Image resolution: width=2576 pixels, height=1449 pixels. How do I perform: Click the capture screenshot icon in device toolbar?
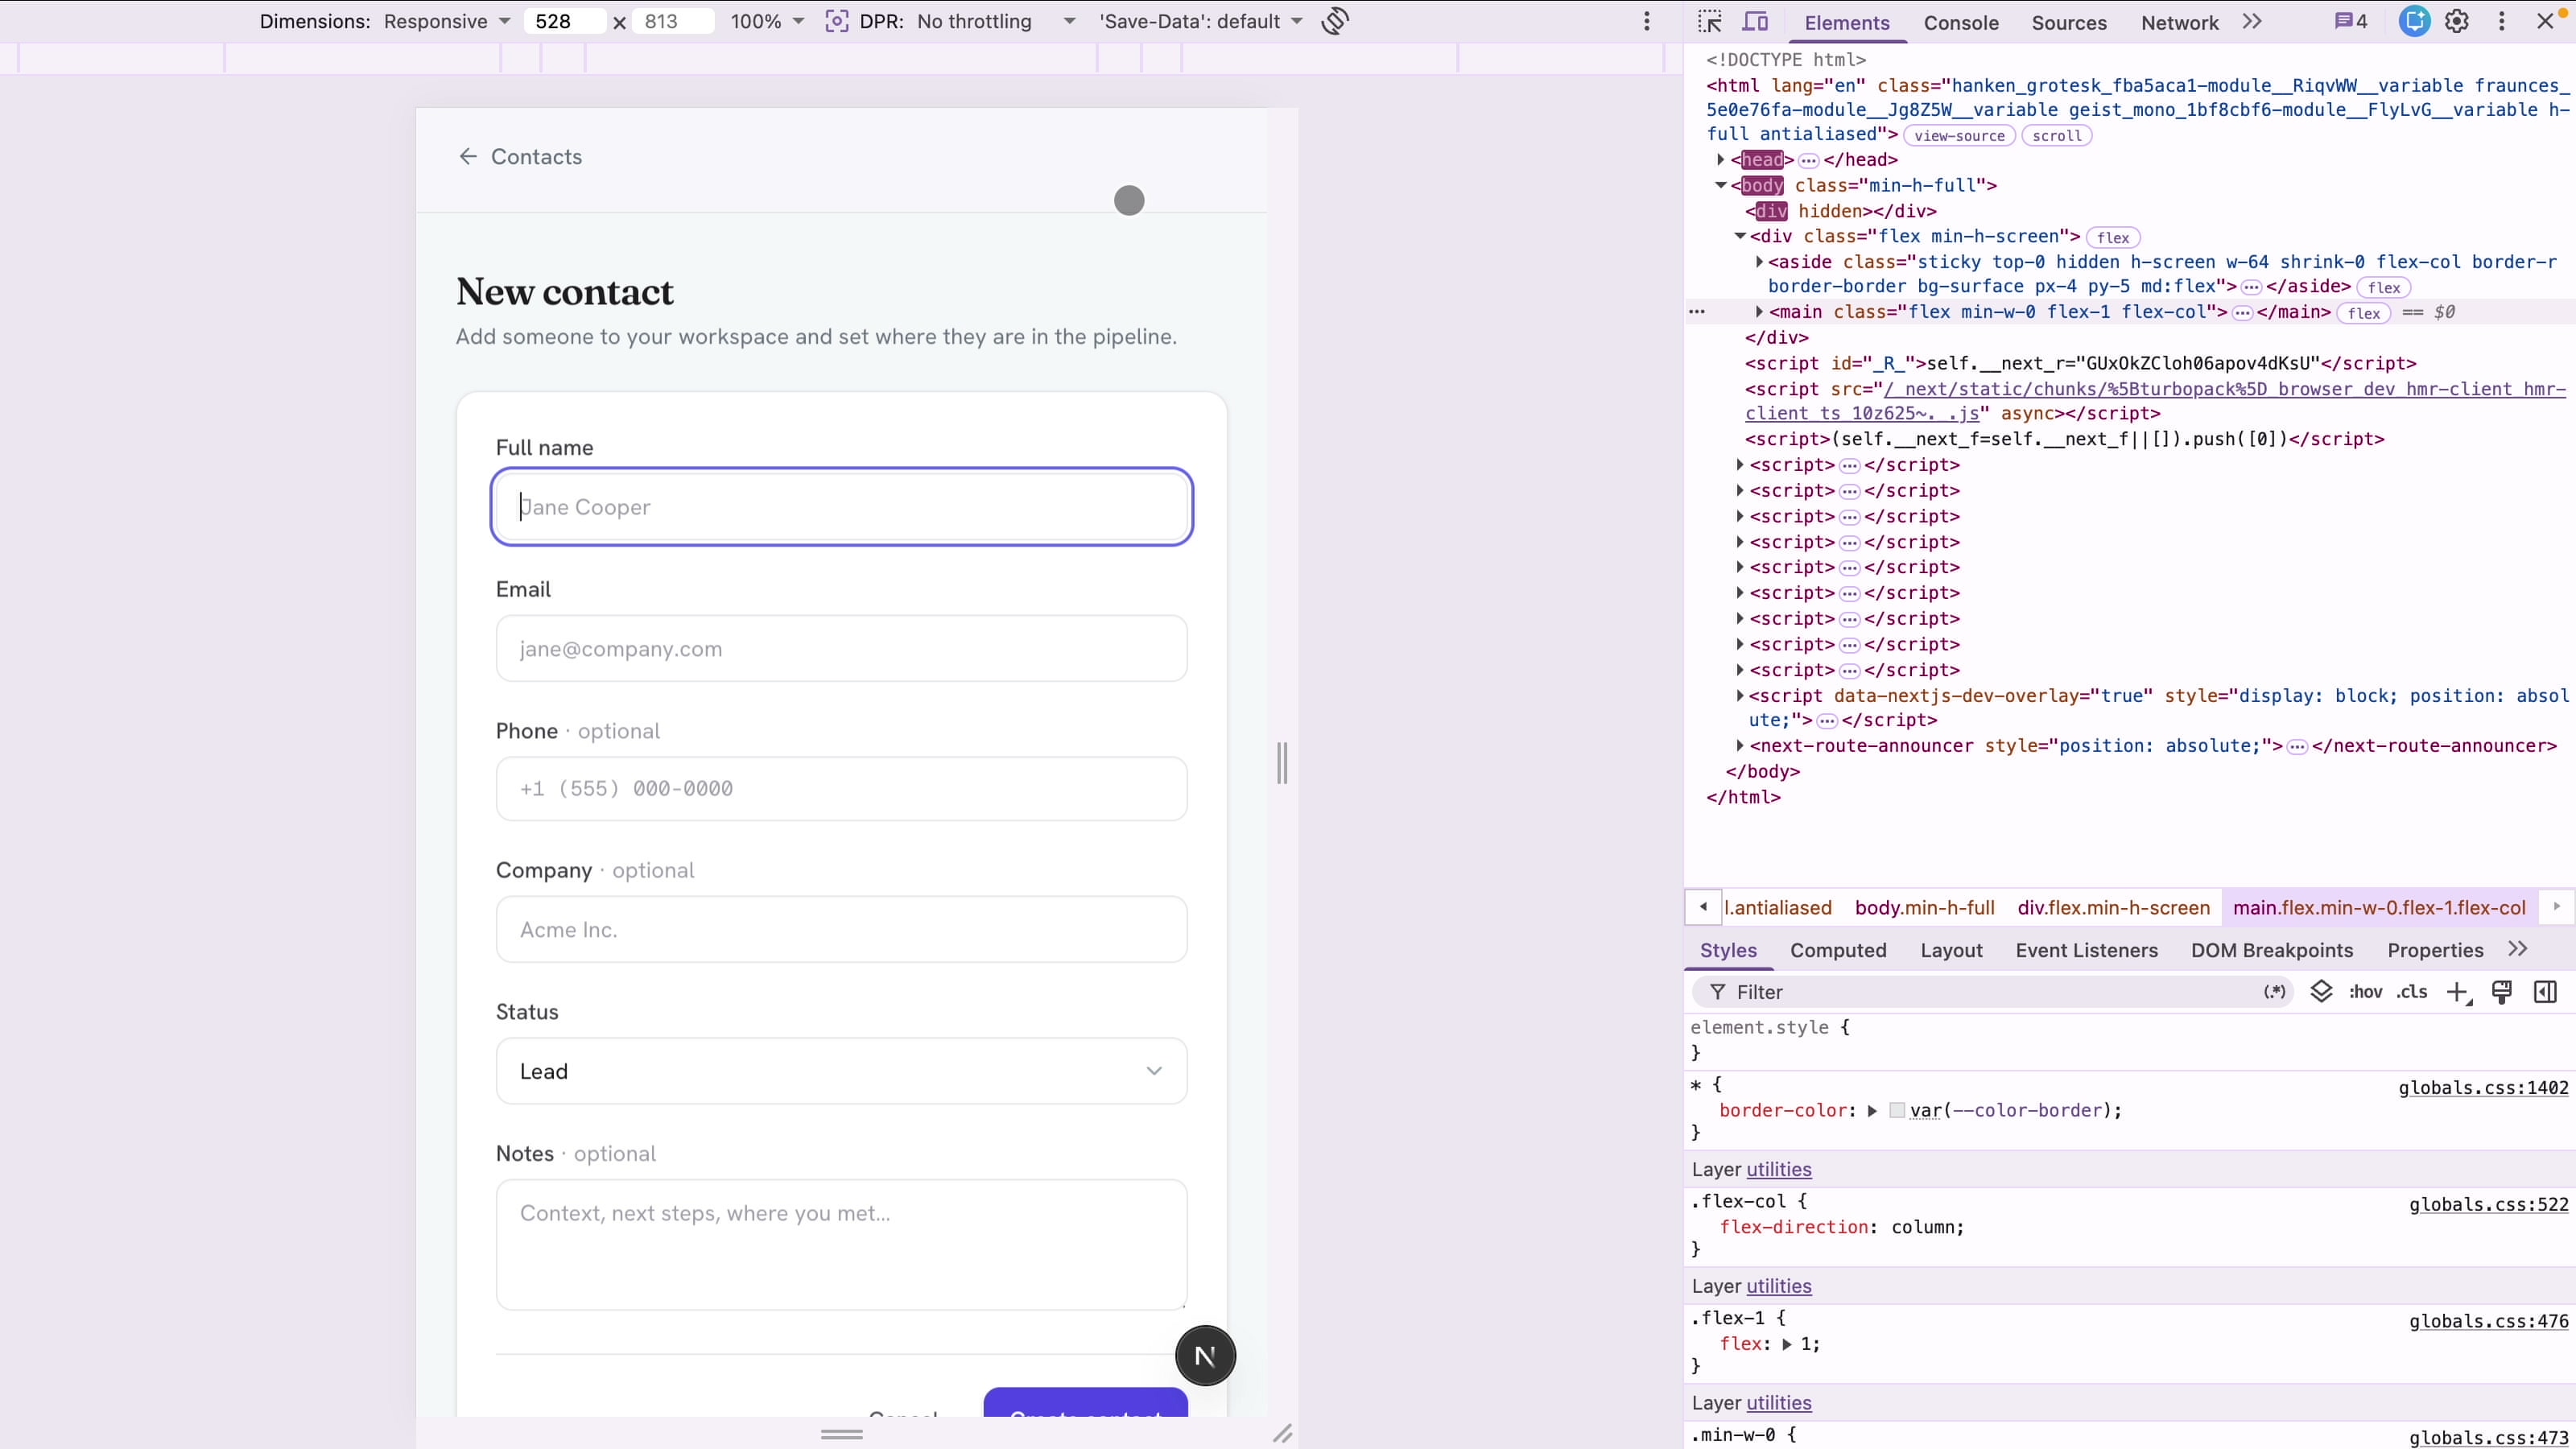[x=837, y=21]
